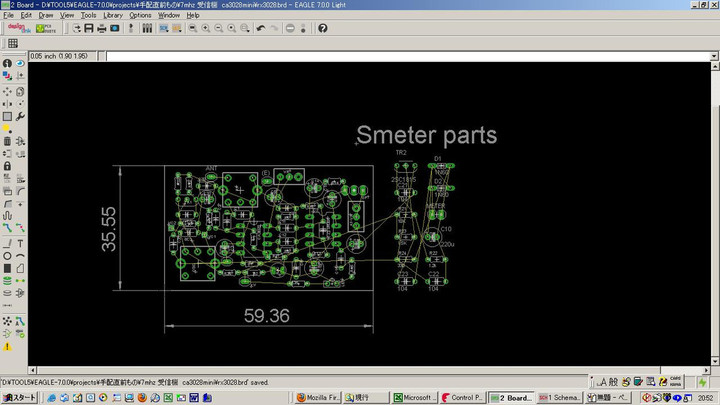Click the Zoom to fit icon
The image size is (720, 405).
[x=191, y=28]
